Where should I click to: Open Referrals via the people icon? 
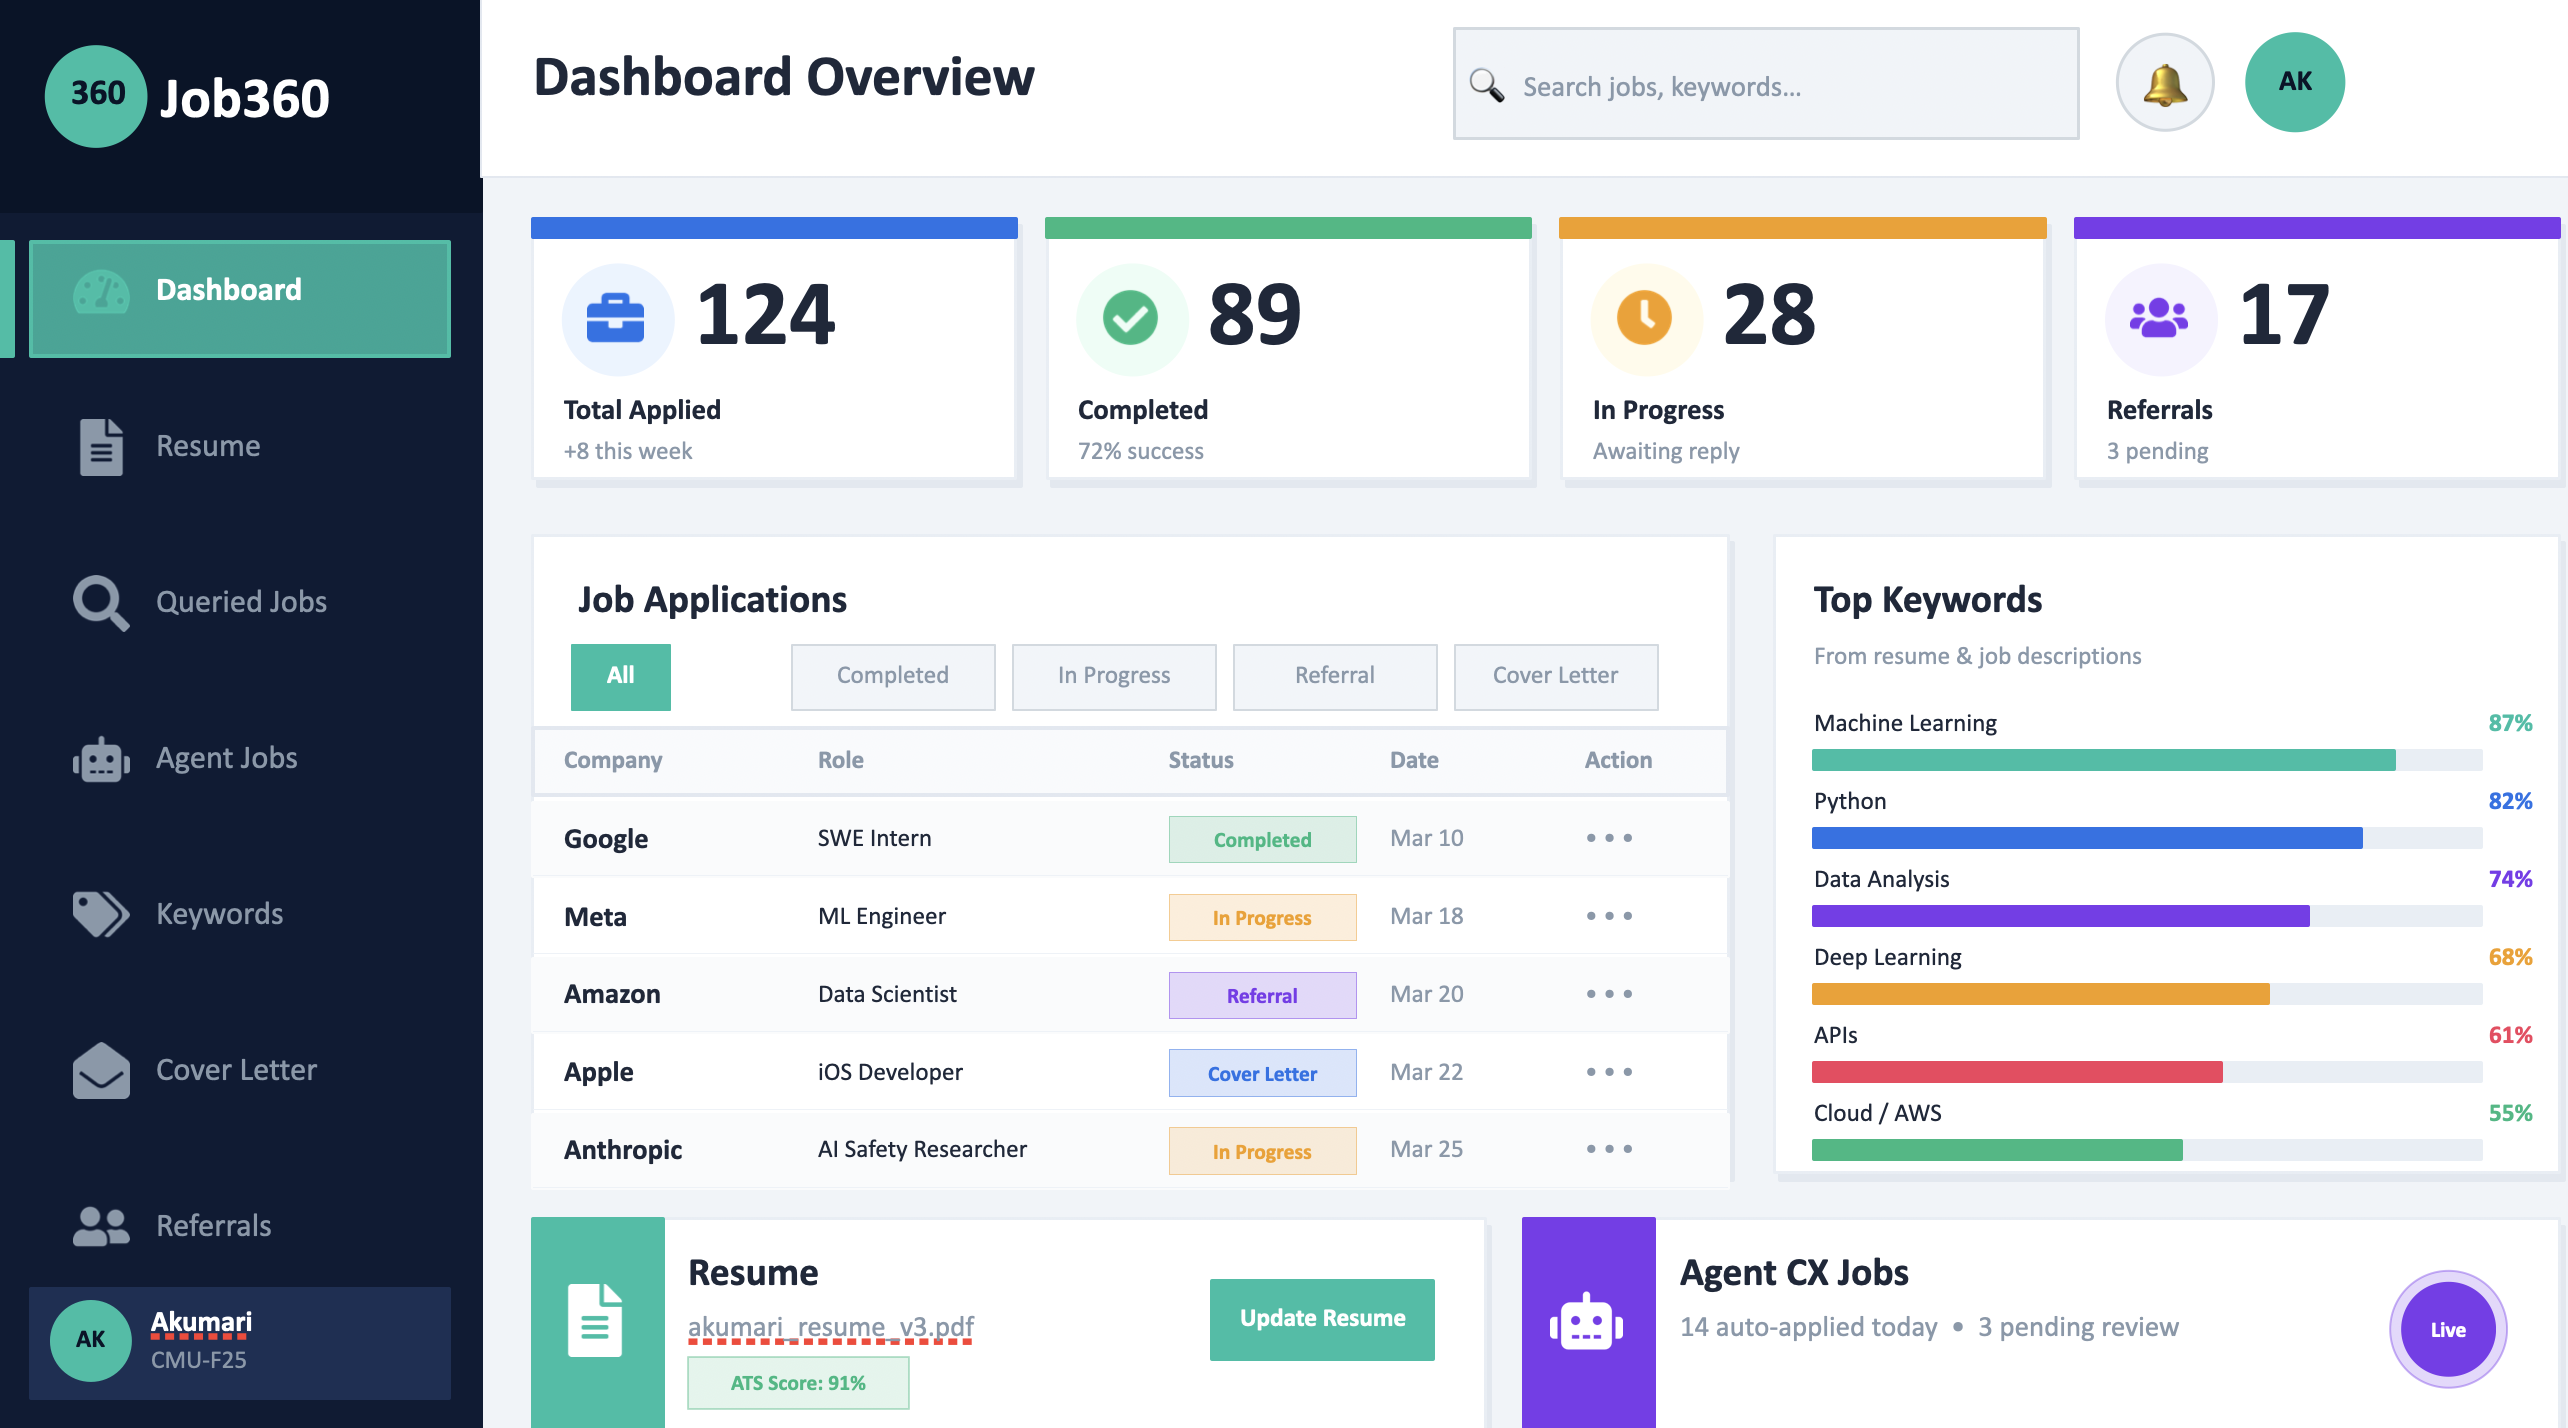[x=212, y=1225]
